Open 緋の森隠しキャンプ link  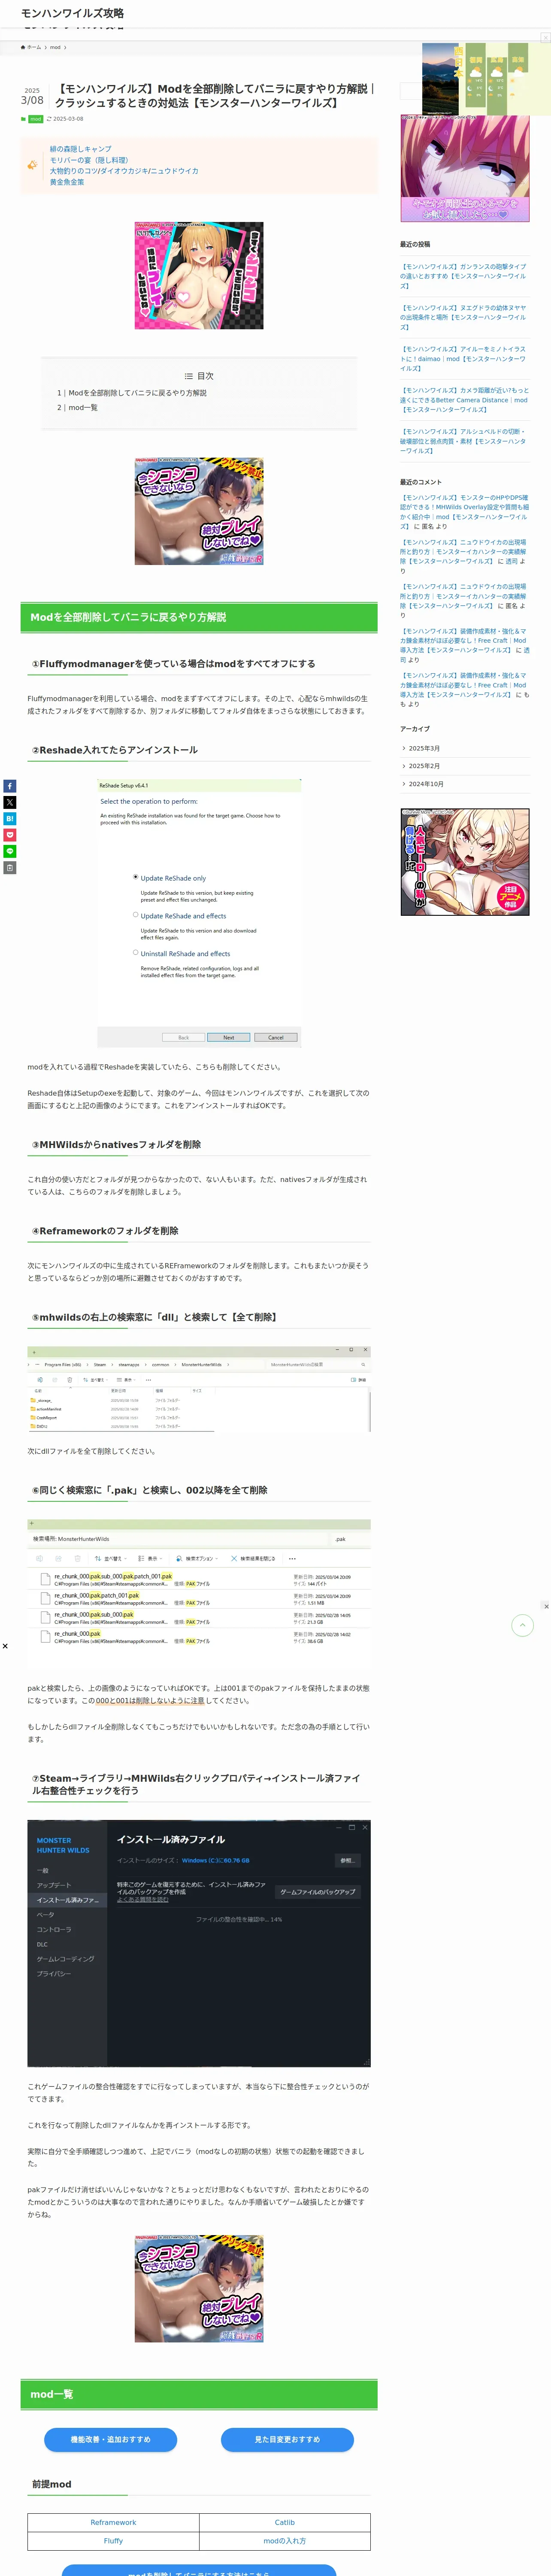click(81, 148)
